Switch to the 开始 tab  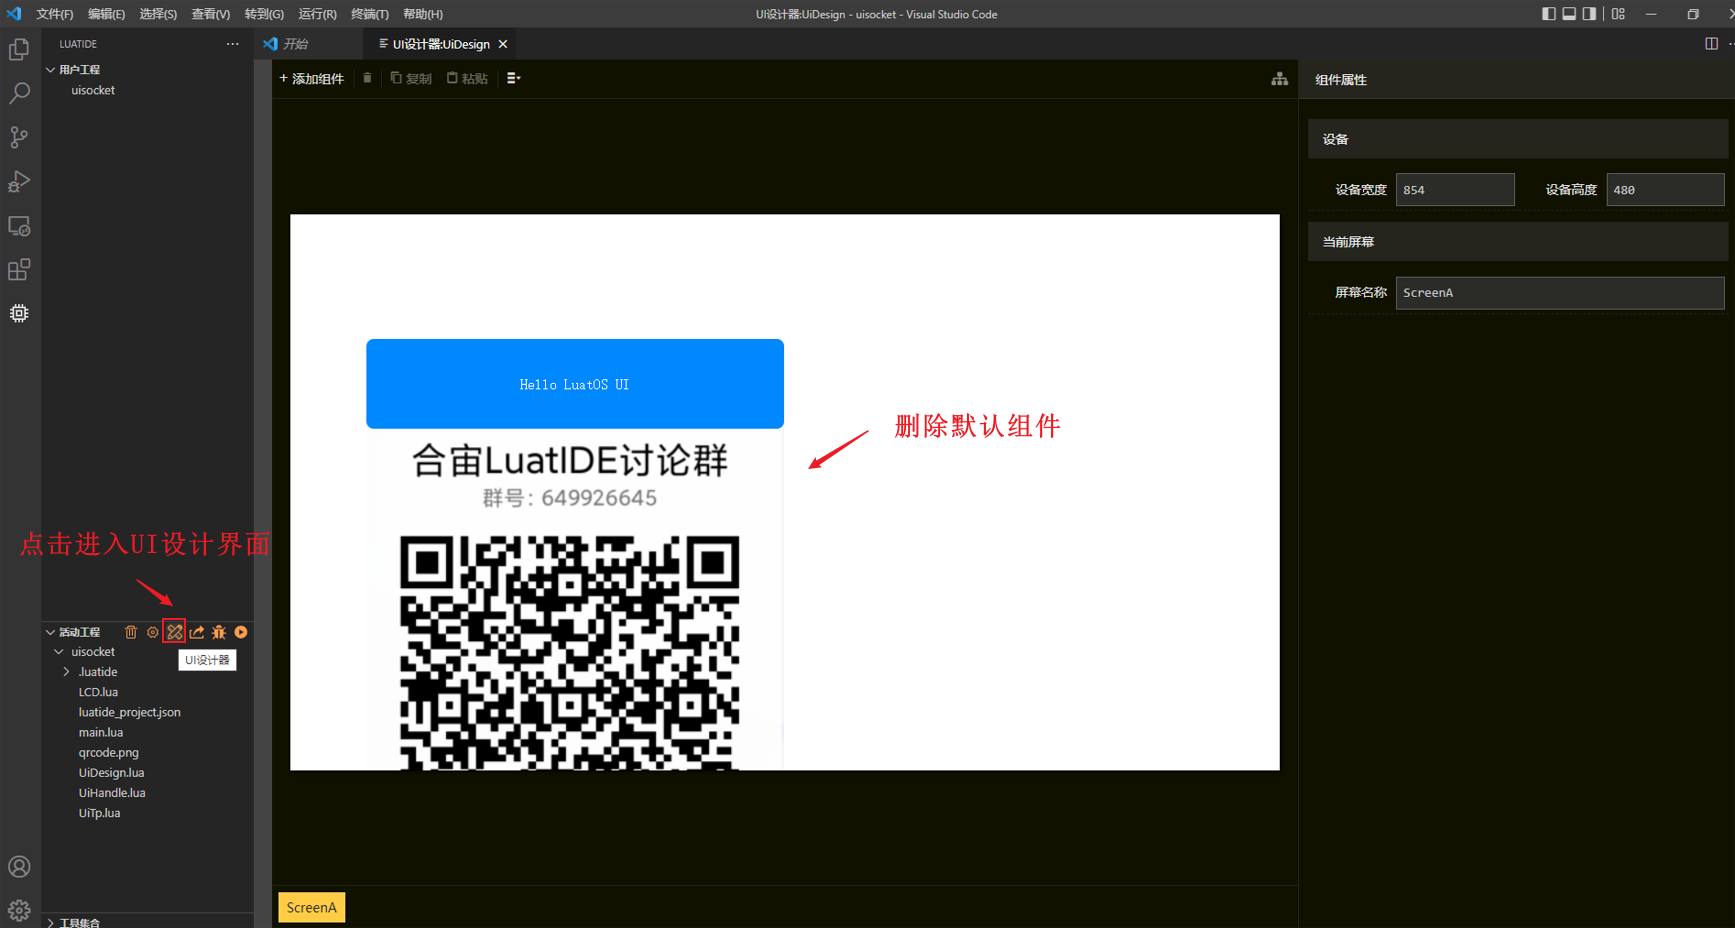click(x=296, y=44)
